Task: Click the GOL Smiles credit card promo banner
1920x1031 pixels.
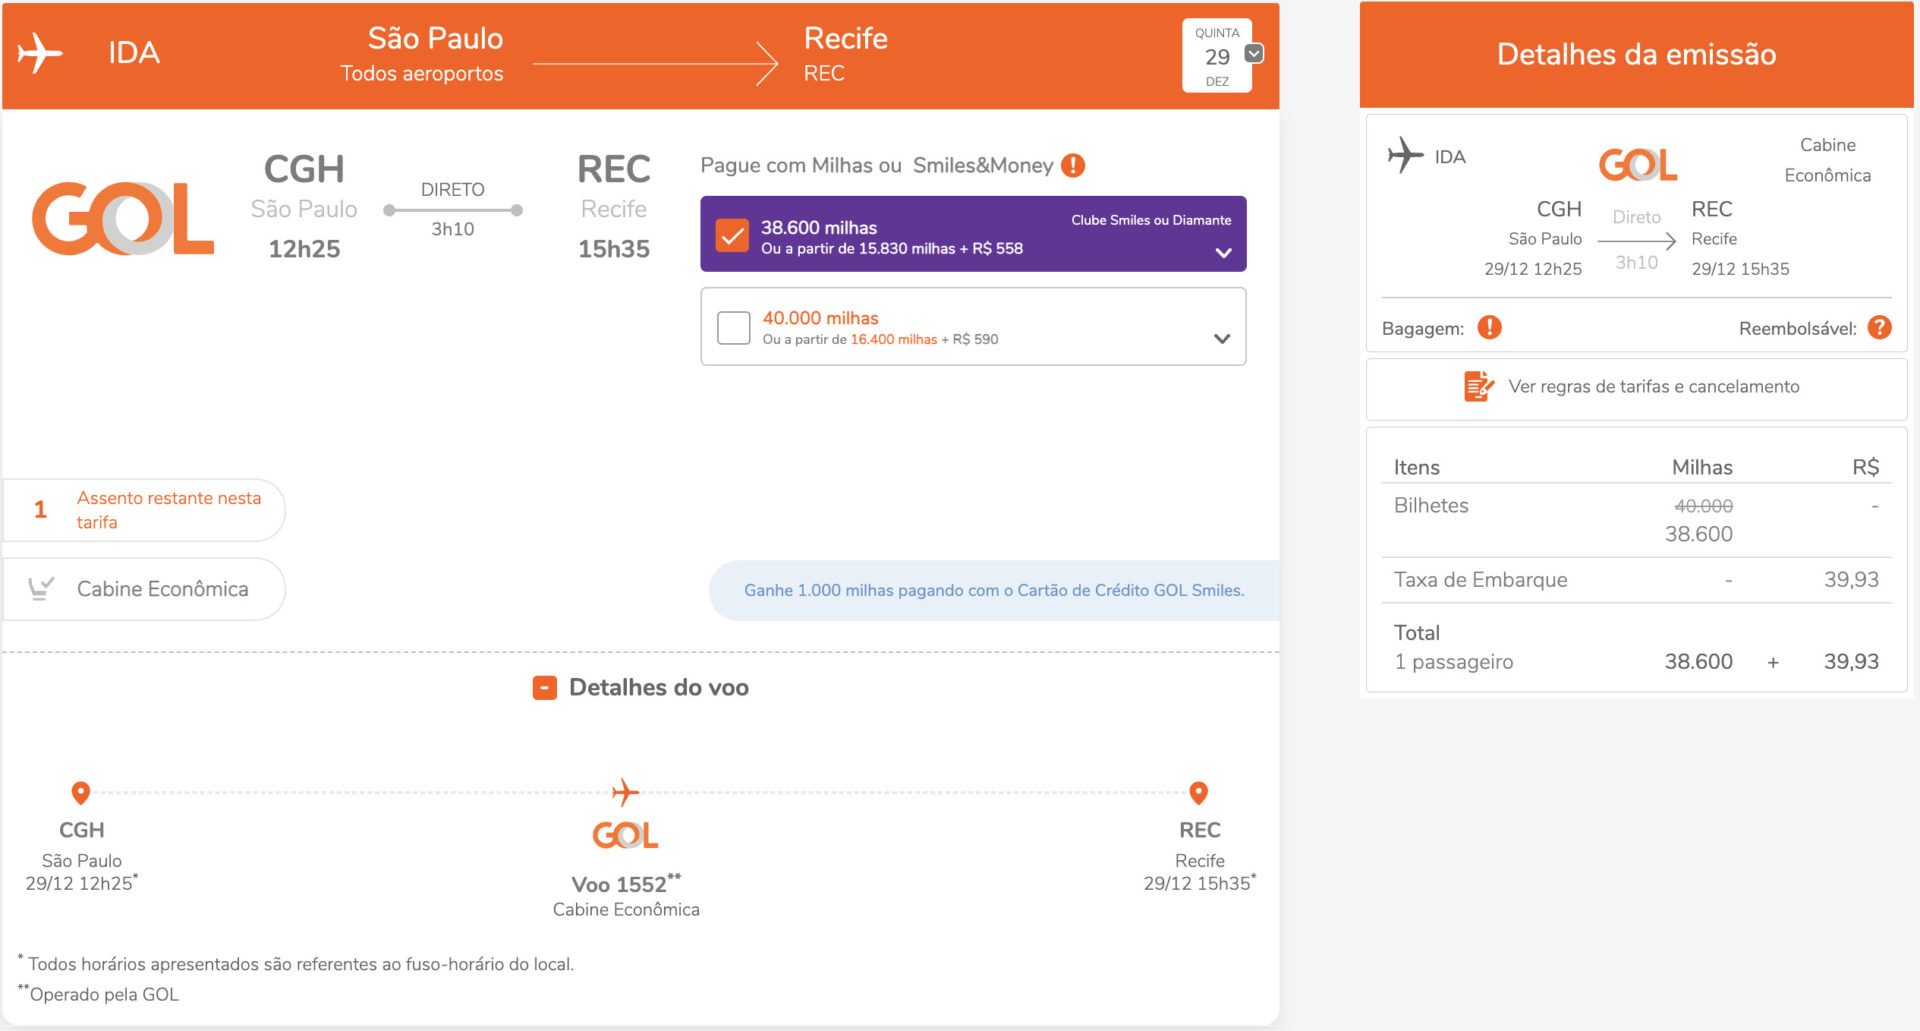Action: (x=994, y=590)
